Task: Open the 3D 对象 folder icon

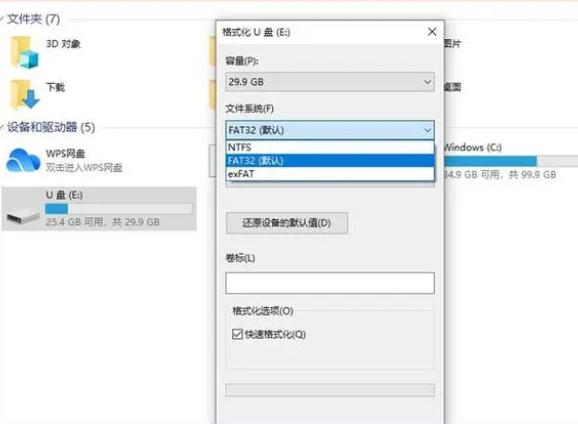Action: point(24,53)
